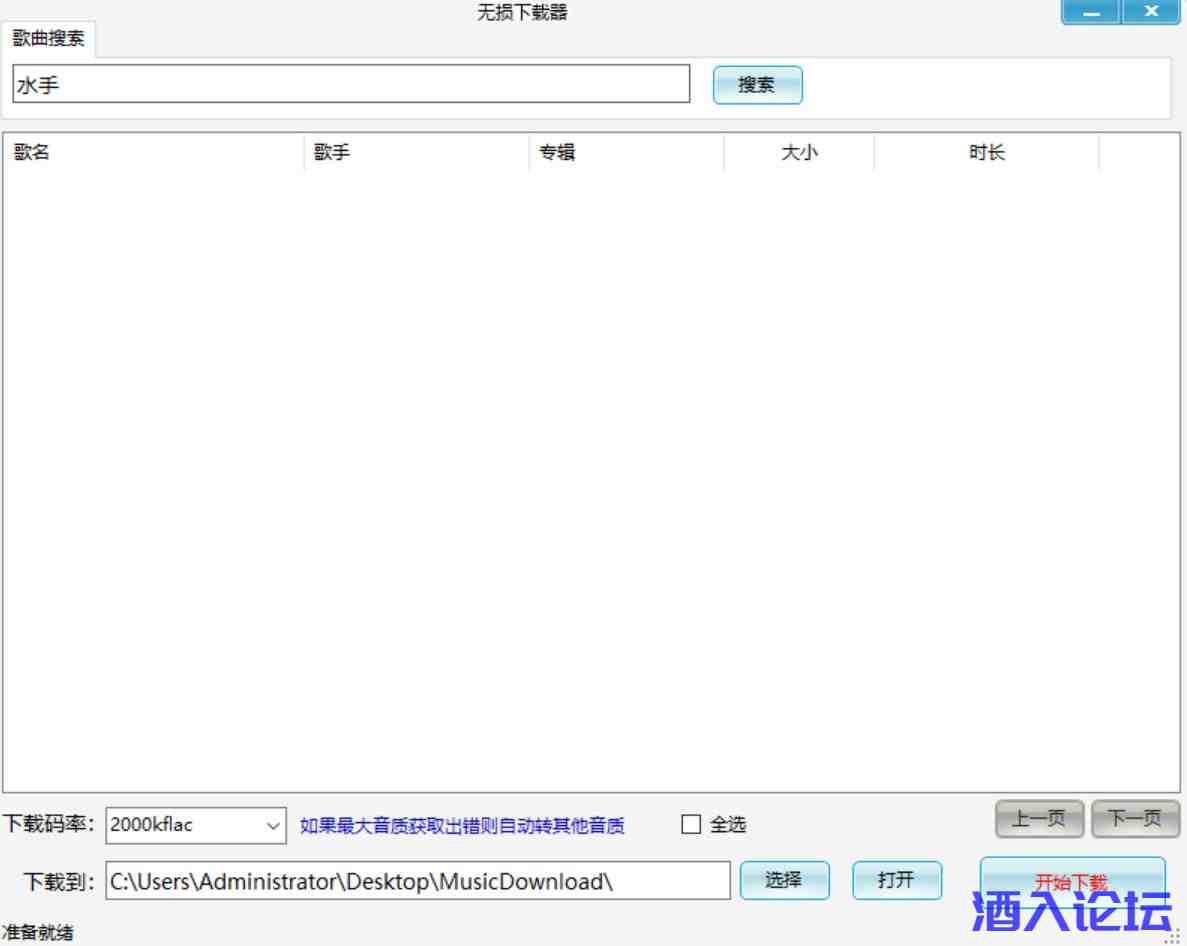This screenshot has height=946, width=1187.
Task: Open the 下载码率 bitrate dropdown
Action: click(x=196, y=825)
